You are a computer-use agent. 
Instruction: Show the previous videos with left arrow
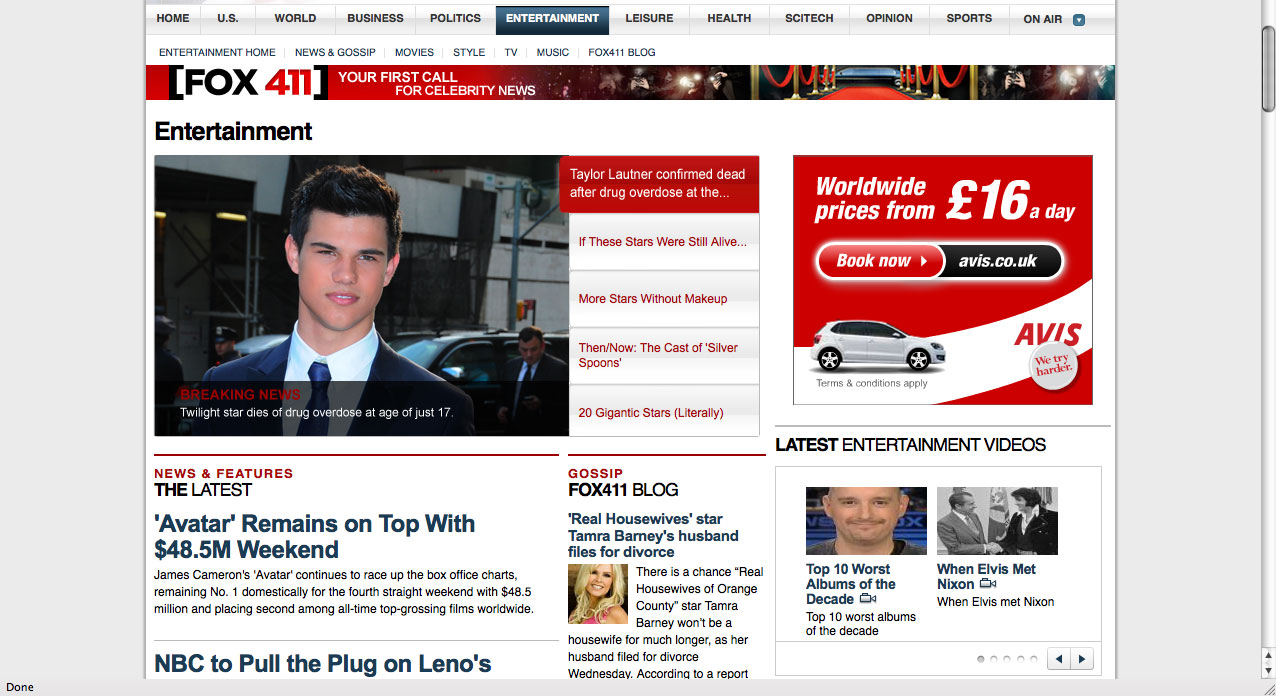[x=1059, y=659]
